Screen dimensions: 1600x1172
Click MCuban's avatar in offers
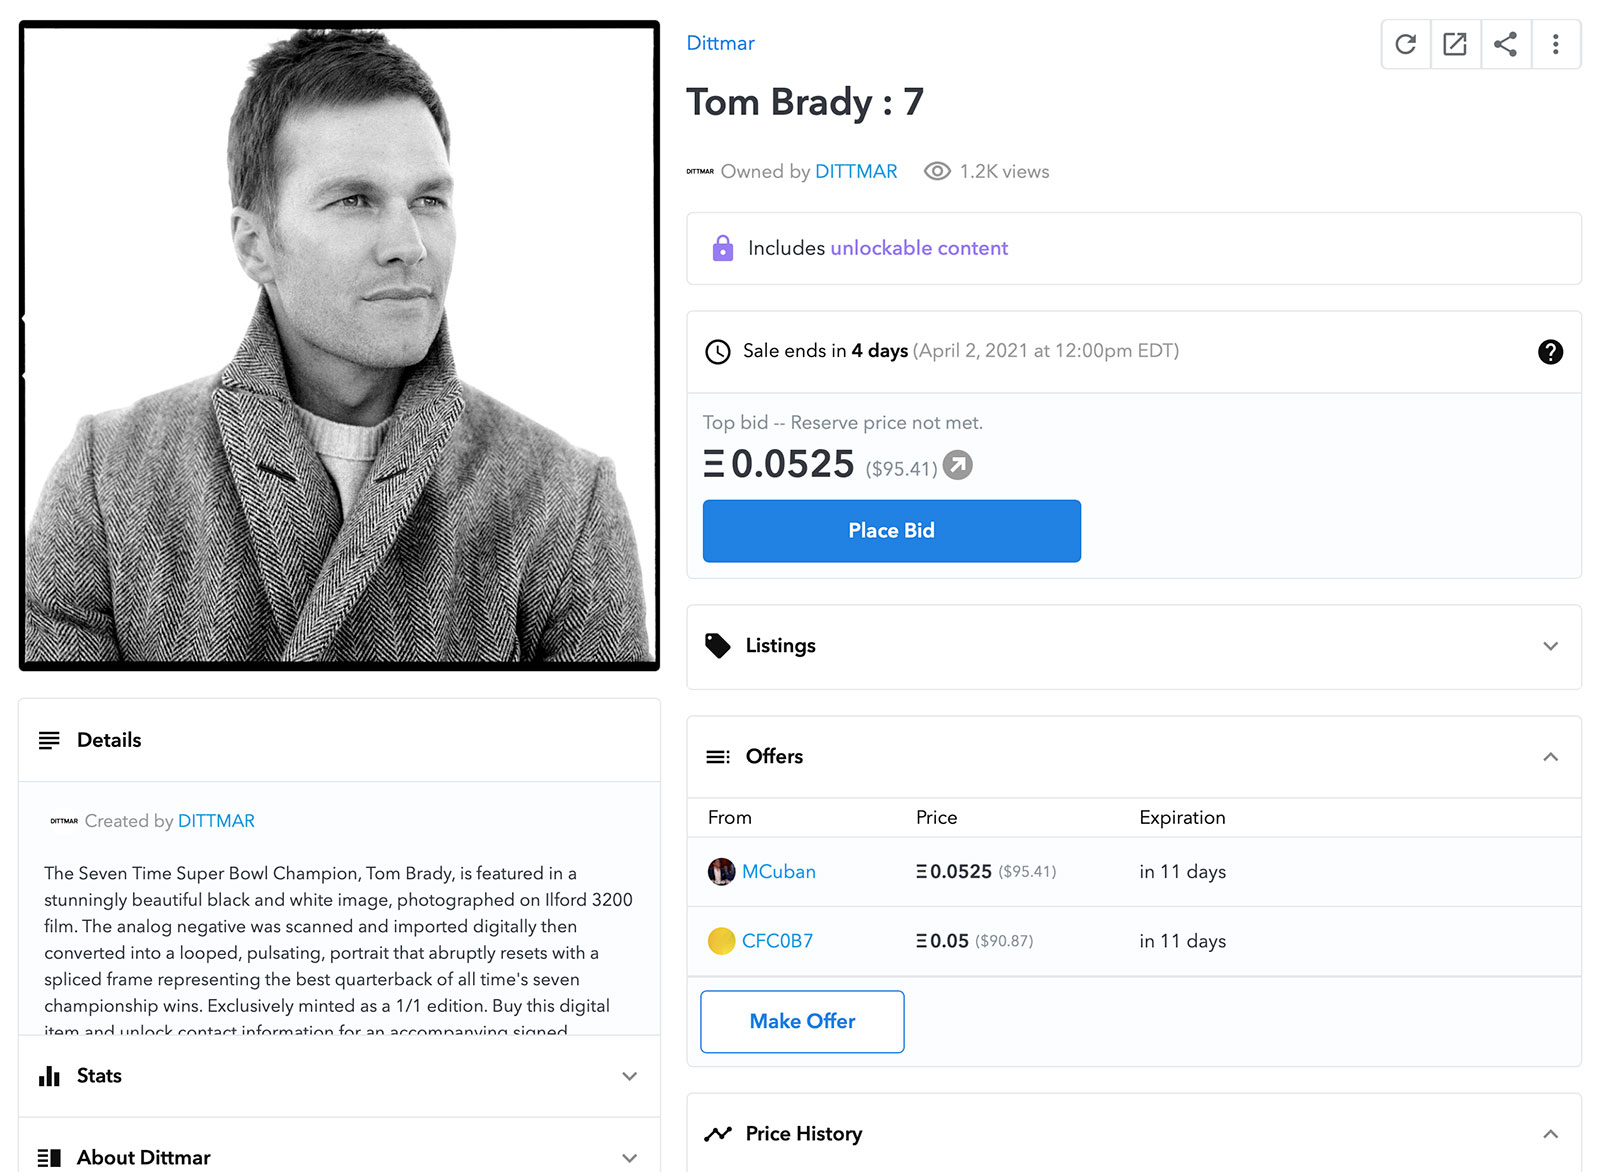tap(721, 872)
